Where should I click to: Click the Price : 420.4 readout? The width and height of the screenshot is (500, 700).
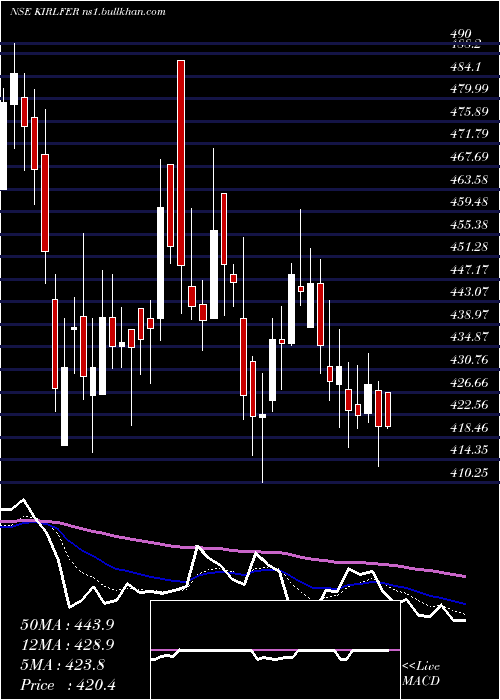[x=68, y=685]
